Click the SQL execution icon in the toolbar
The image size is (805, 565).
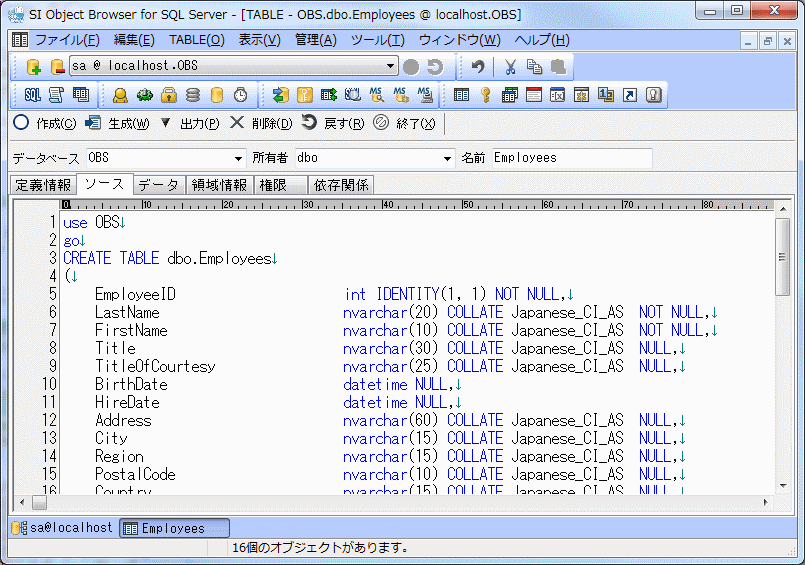coord(32,95)
